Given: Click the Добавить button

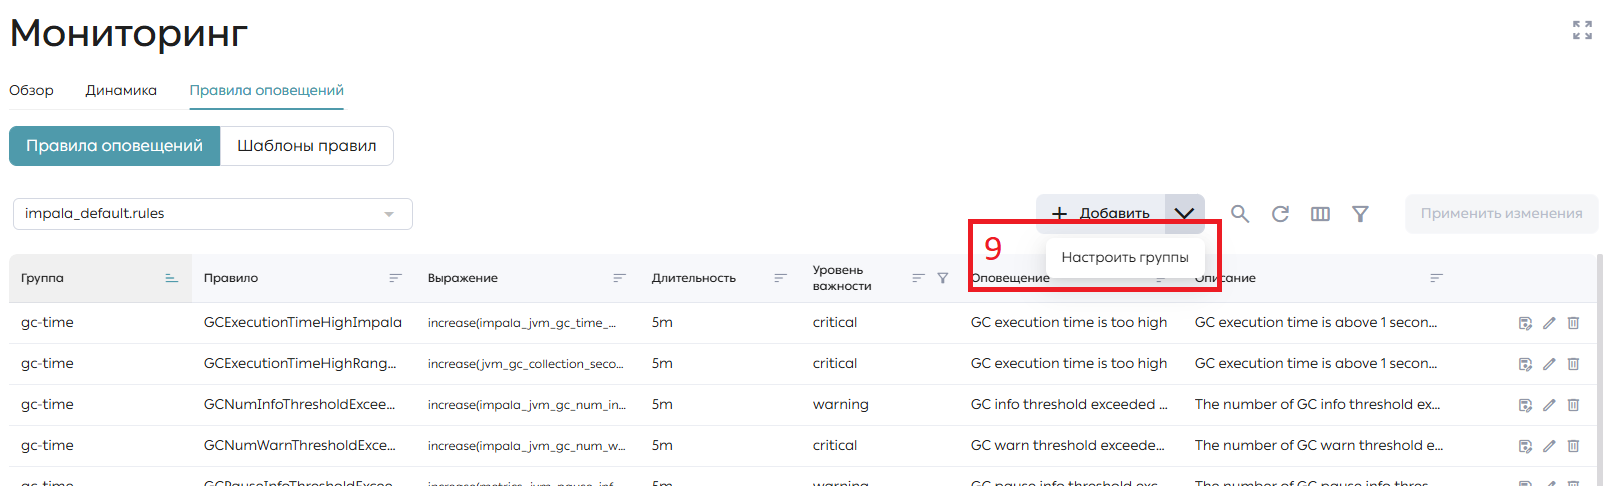Looking at the screenshot, I should coord(1101,213).
